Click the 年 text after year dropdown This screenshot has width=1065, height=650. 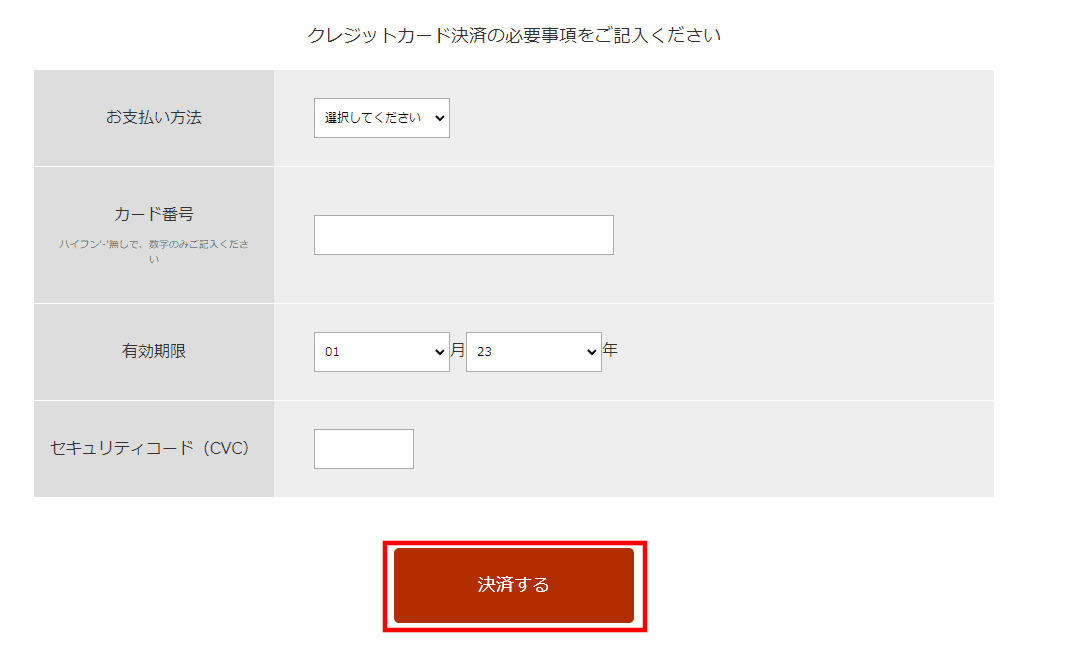click(610, 350)
